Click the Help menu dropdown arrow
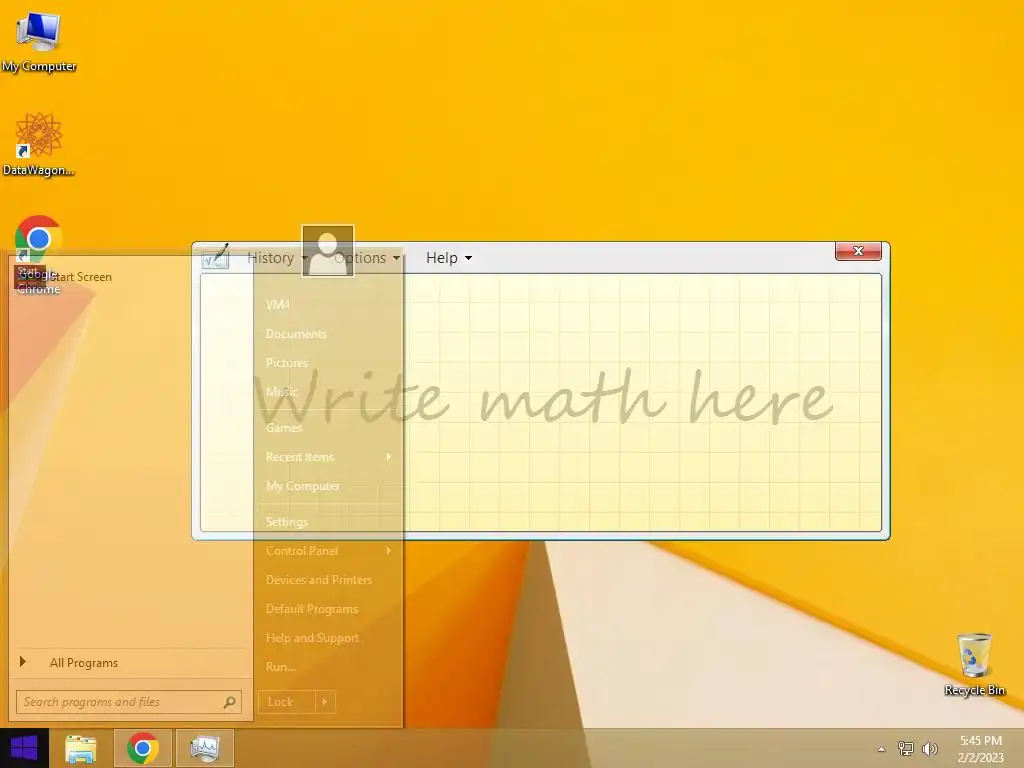 pyautogui.click(x=468, y=259)
